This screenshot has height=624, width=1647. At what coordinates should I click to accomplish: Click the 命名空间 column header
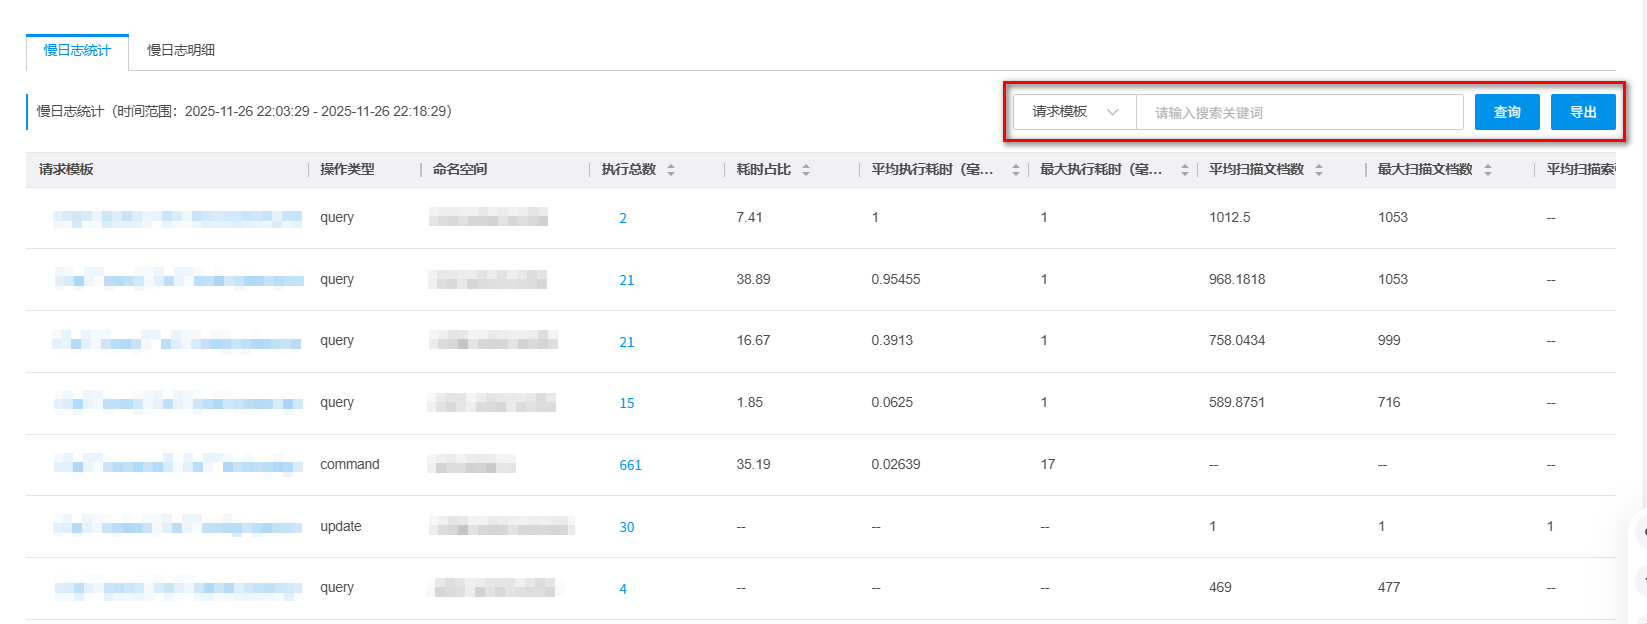[460, 170]
